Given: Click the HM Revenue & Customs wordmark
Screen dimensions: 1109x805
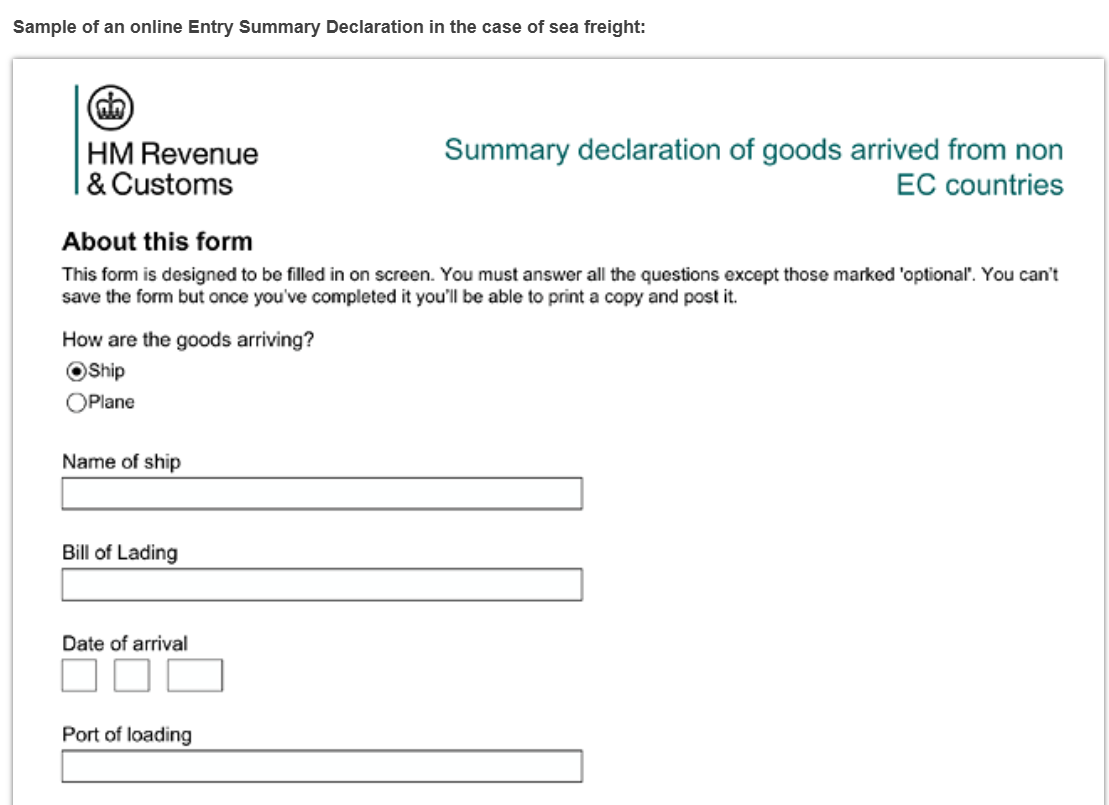Looking at the screenshot, I should [x=172, y=169].
